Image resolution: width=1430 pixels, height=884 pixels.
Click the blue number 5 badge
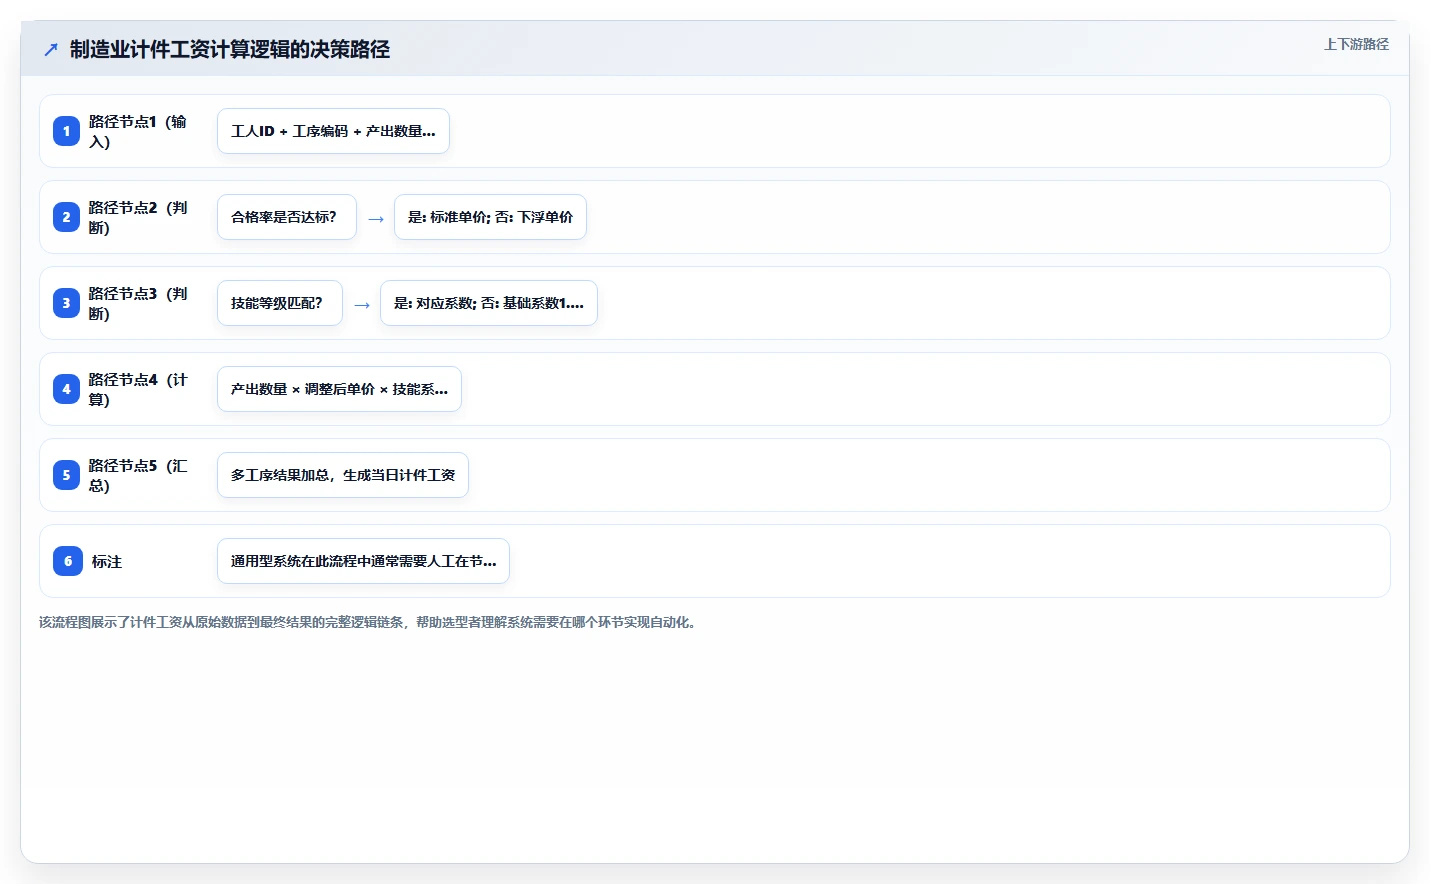tap(66, 475)
